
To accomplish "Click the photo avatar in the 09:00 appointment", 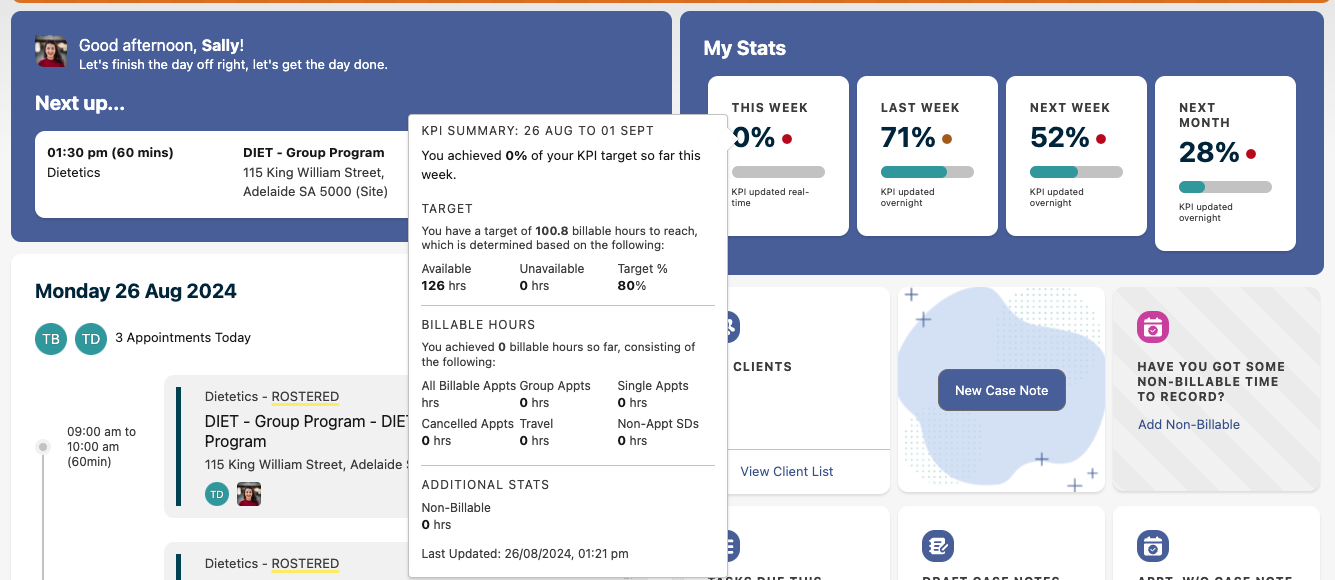I will (x=249, y=493).
